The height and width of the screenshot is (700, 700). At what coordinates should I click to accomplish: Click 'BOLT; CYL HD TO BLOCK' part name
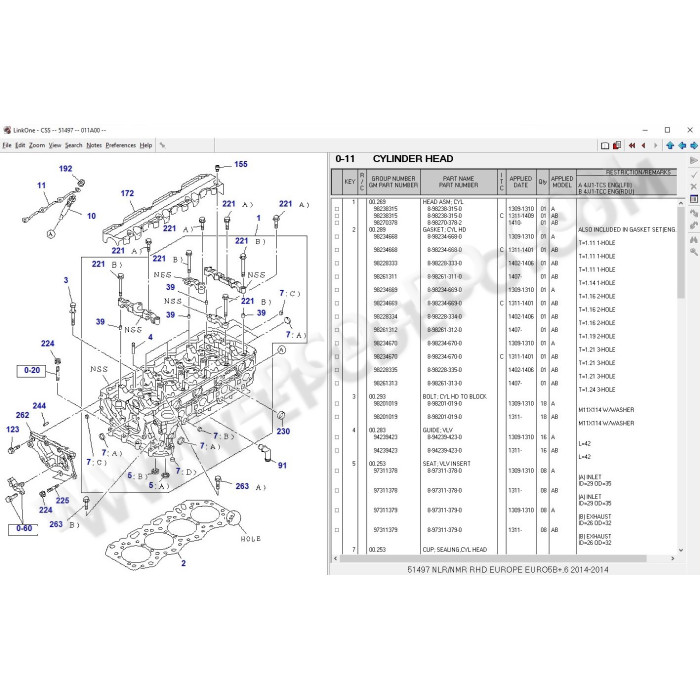tap(454, 396)
